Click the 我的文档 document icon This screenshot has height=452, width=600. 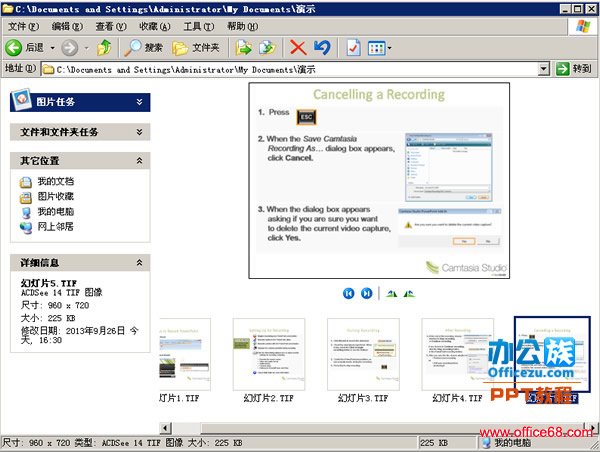point(26,182)
